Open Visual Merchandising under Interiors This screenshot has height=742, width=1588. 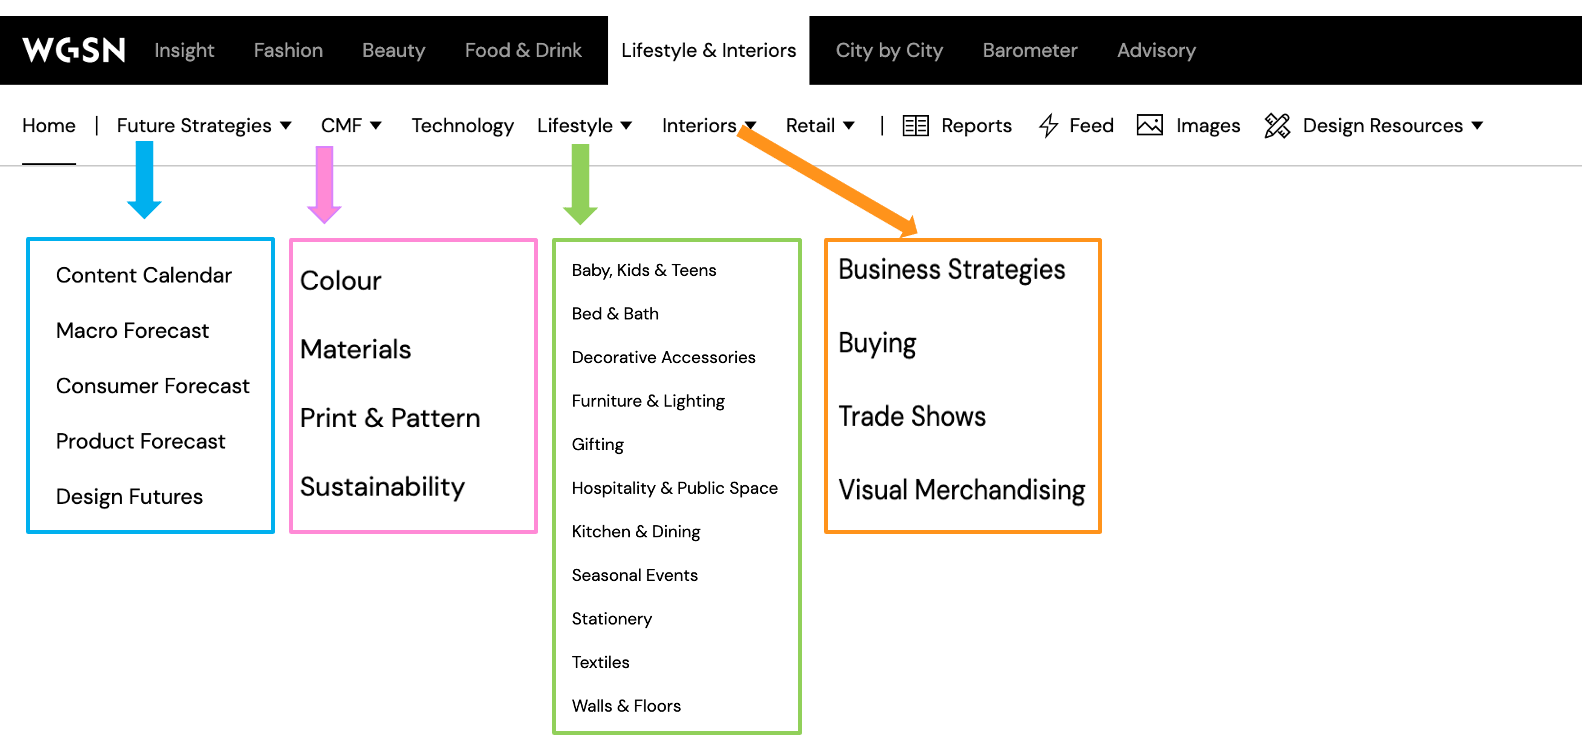[961, 490]
